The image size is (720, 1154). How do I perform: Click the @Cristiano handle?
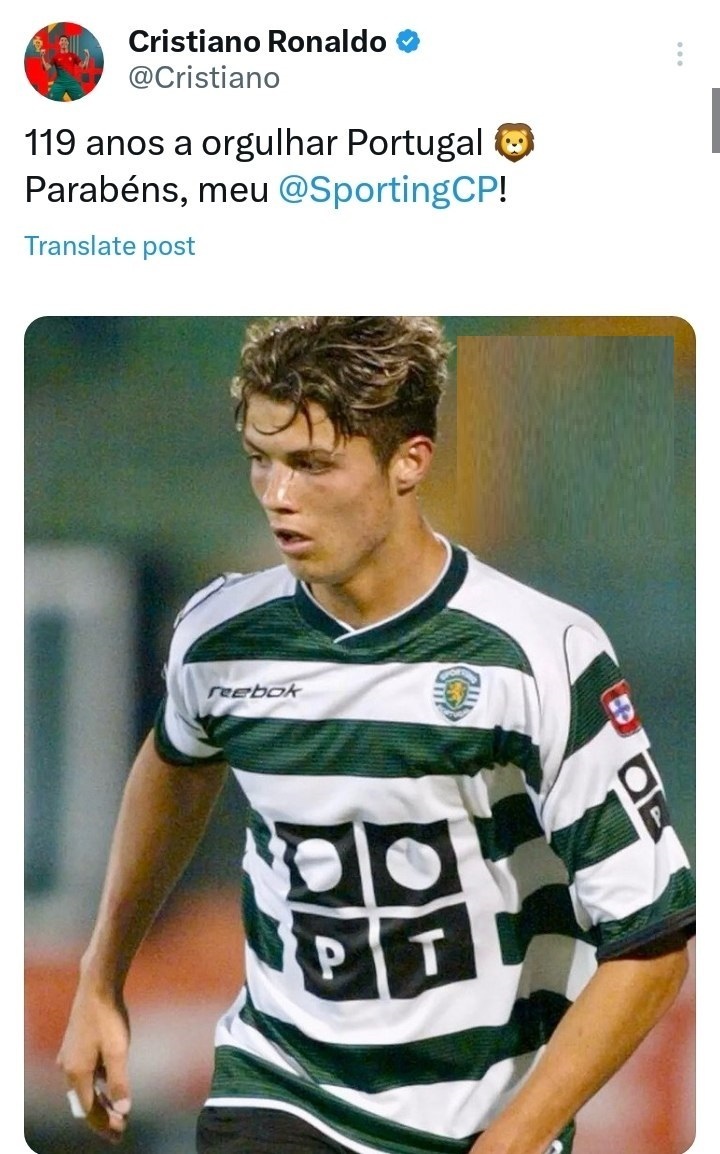coord(204,77)
